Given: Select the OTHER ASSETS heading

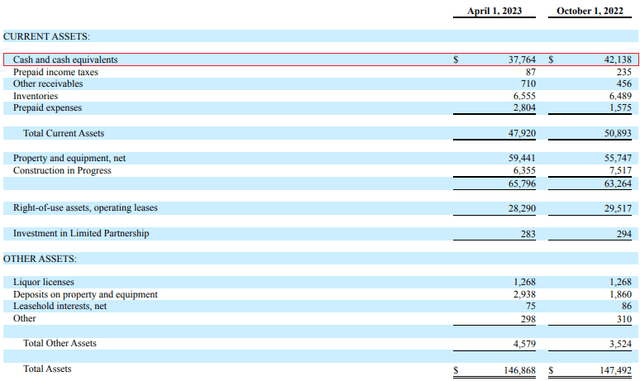Looking at the screenshot, I should [x=40, y=259].
